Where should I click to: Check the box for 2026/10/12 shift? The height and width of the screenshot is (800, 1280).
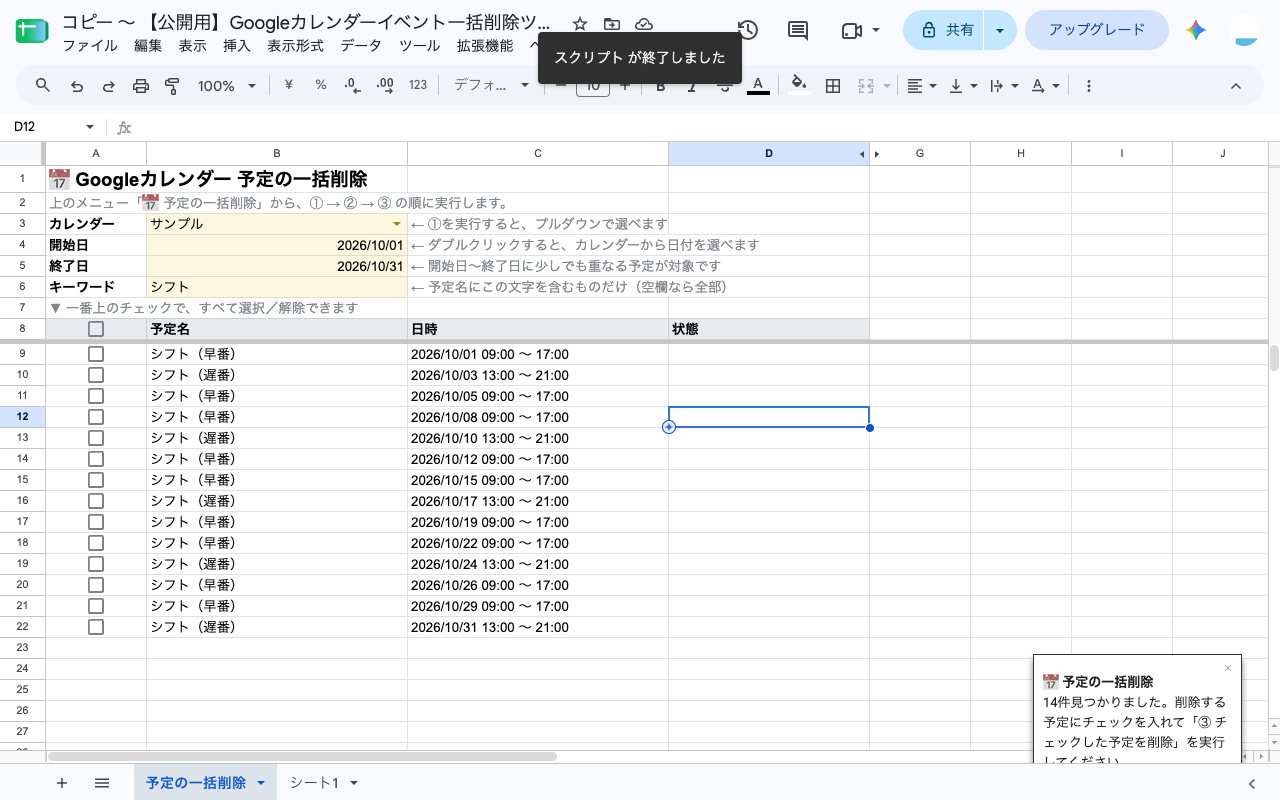pyautogui.click(x=96, y=459)
